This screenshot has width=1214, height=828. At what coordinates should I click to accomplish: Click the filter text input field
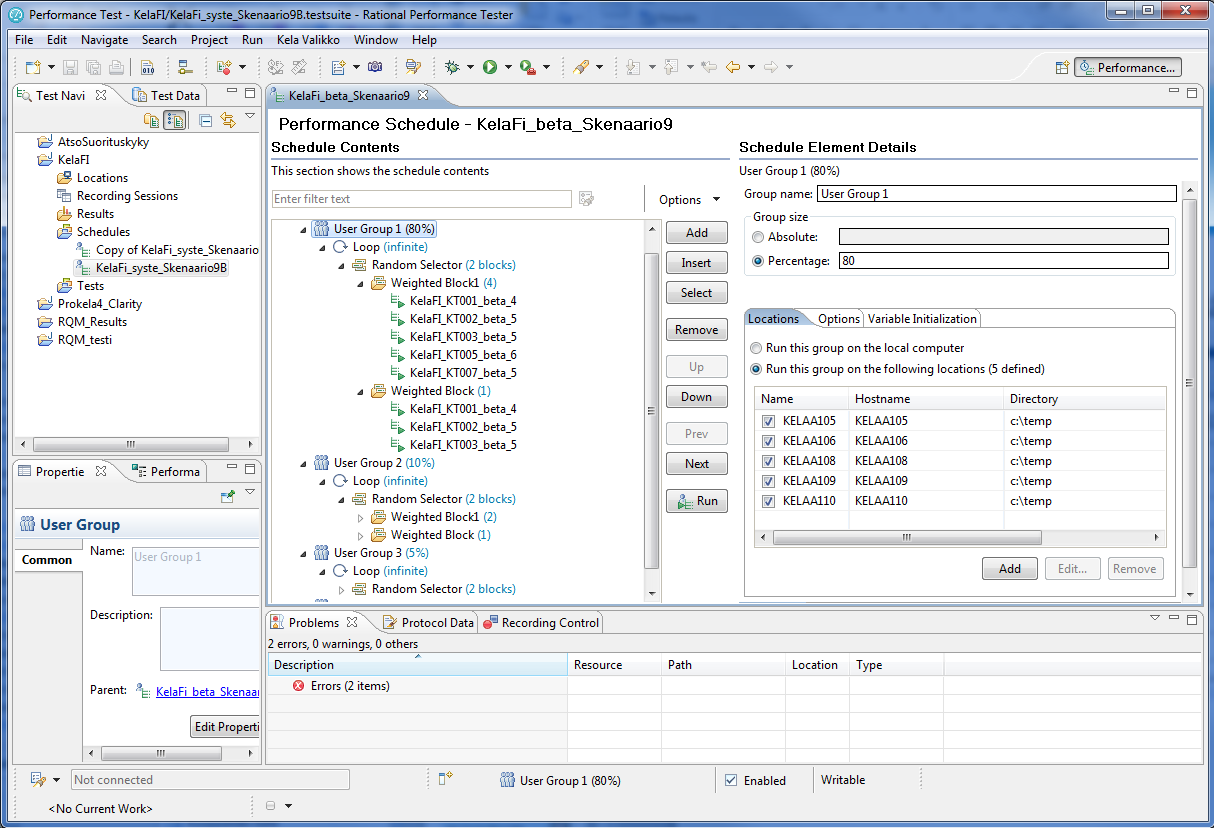pos(422,199)
